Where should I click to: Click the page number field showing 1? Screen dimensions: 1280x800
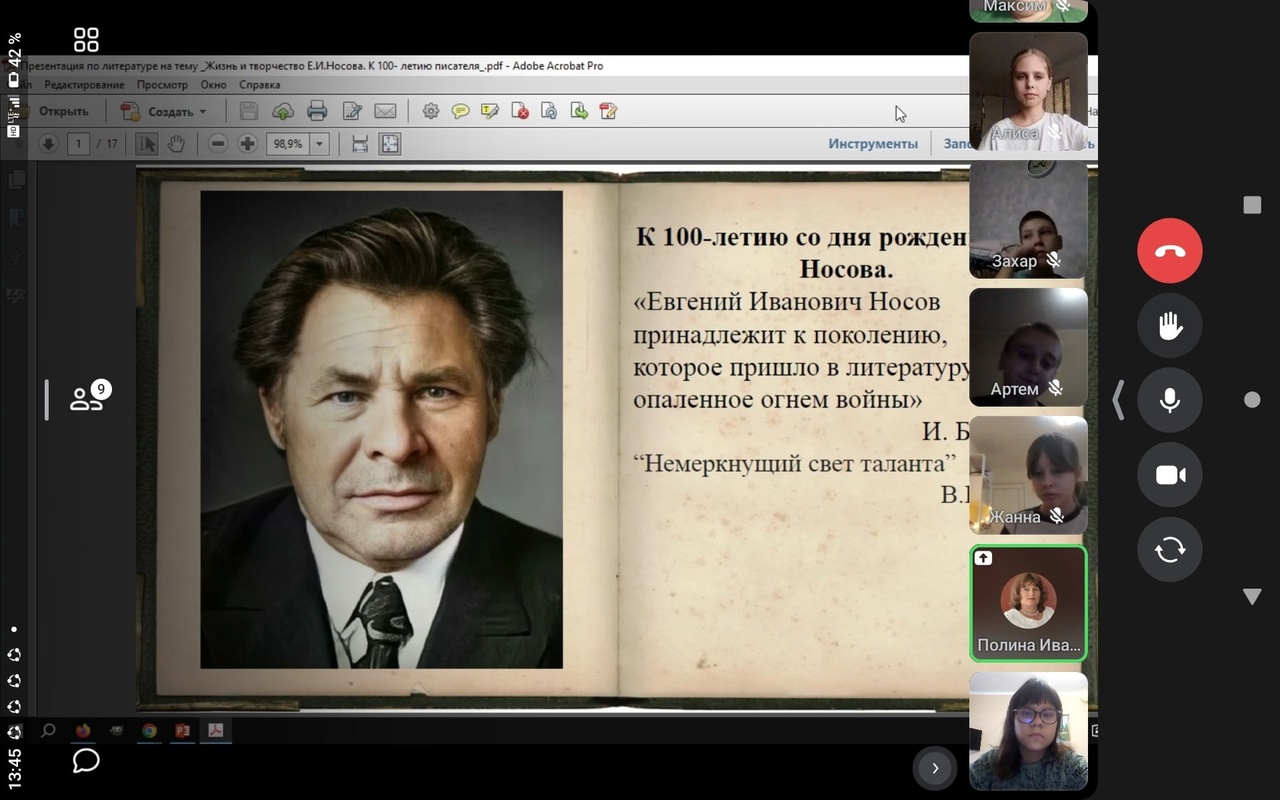[78, 144]
